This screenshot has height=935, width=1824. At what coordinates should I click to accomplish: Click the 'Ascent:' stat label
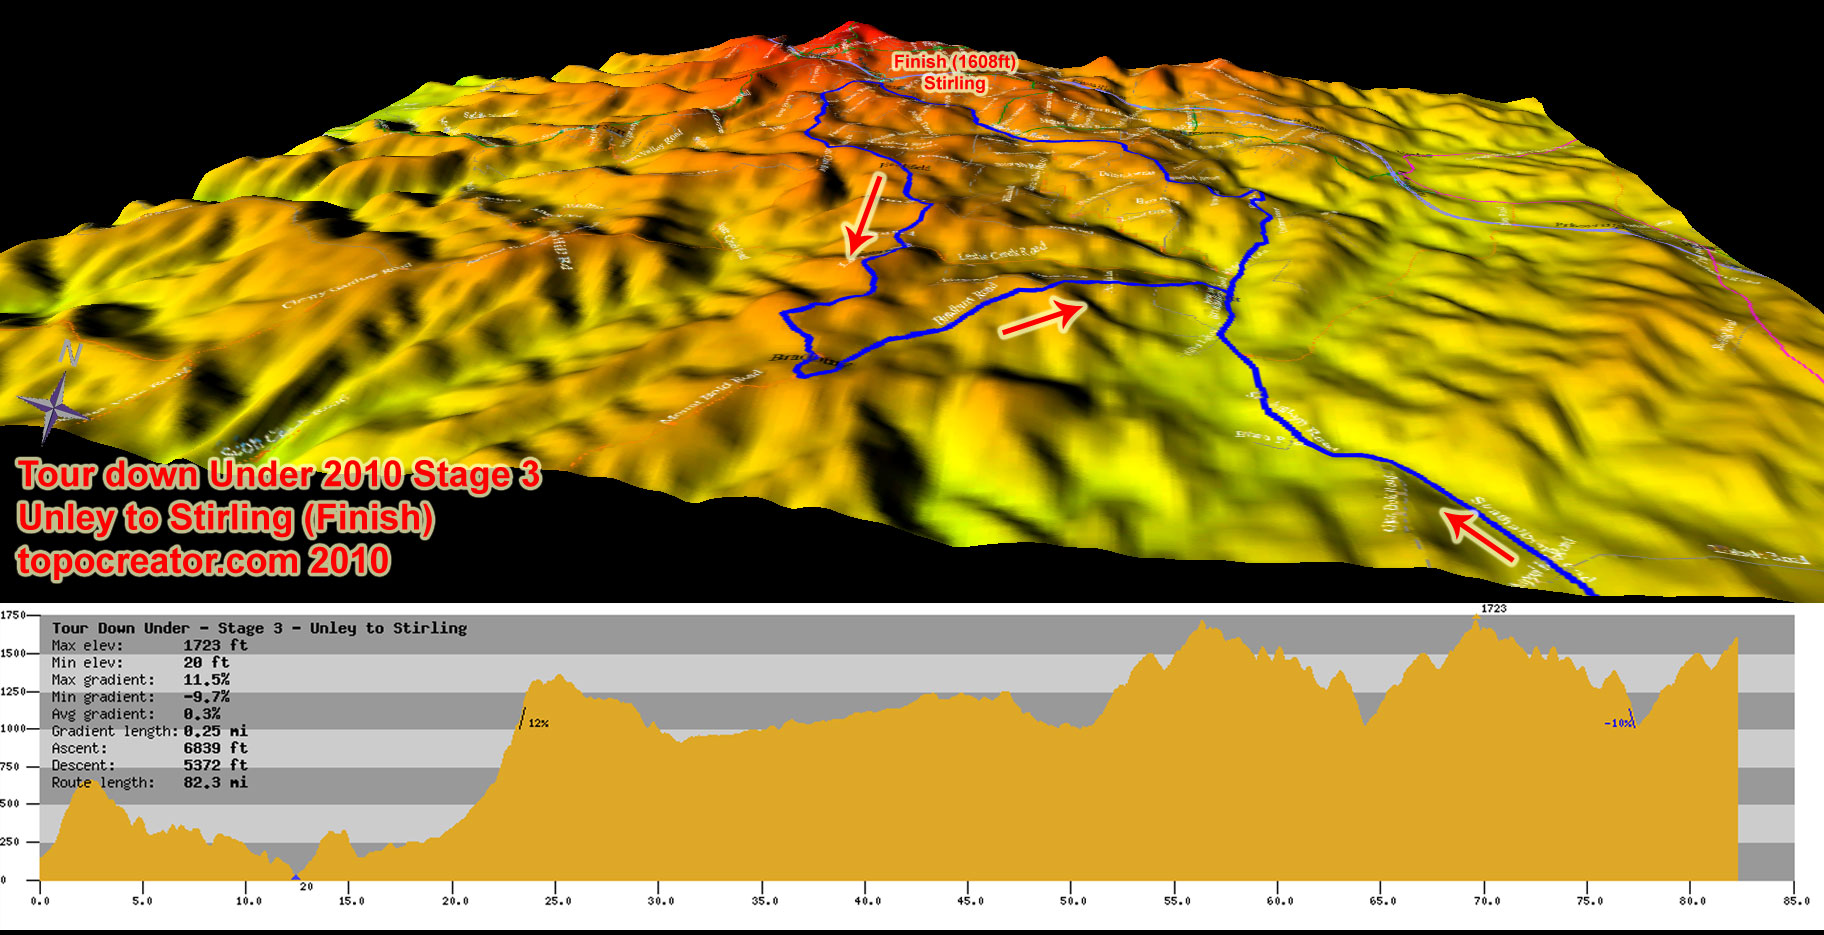point(79,748)
